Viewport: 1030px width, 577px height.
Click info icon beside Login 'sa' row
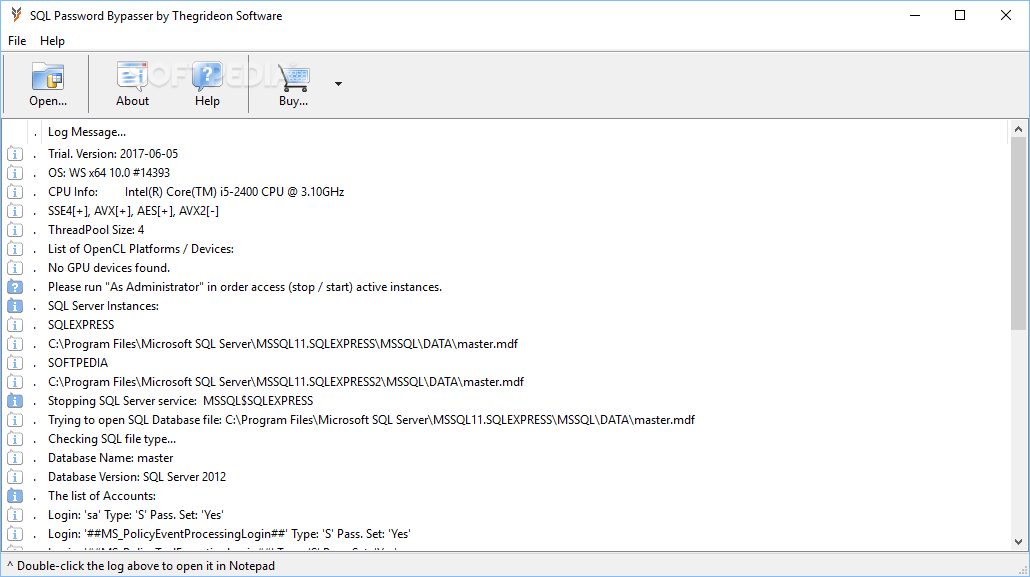tap(14, 516)
